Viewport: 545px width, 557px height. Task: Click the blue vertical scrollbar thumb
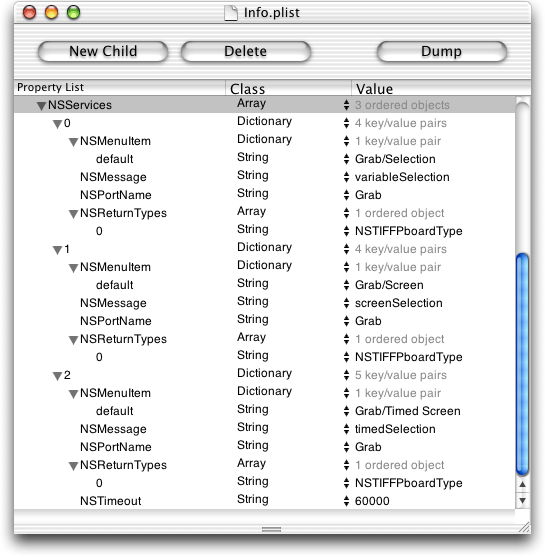(x=522, y=364)
